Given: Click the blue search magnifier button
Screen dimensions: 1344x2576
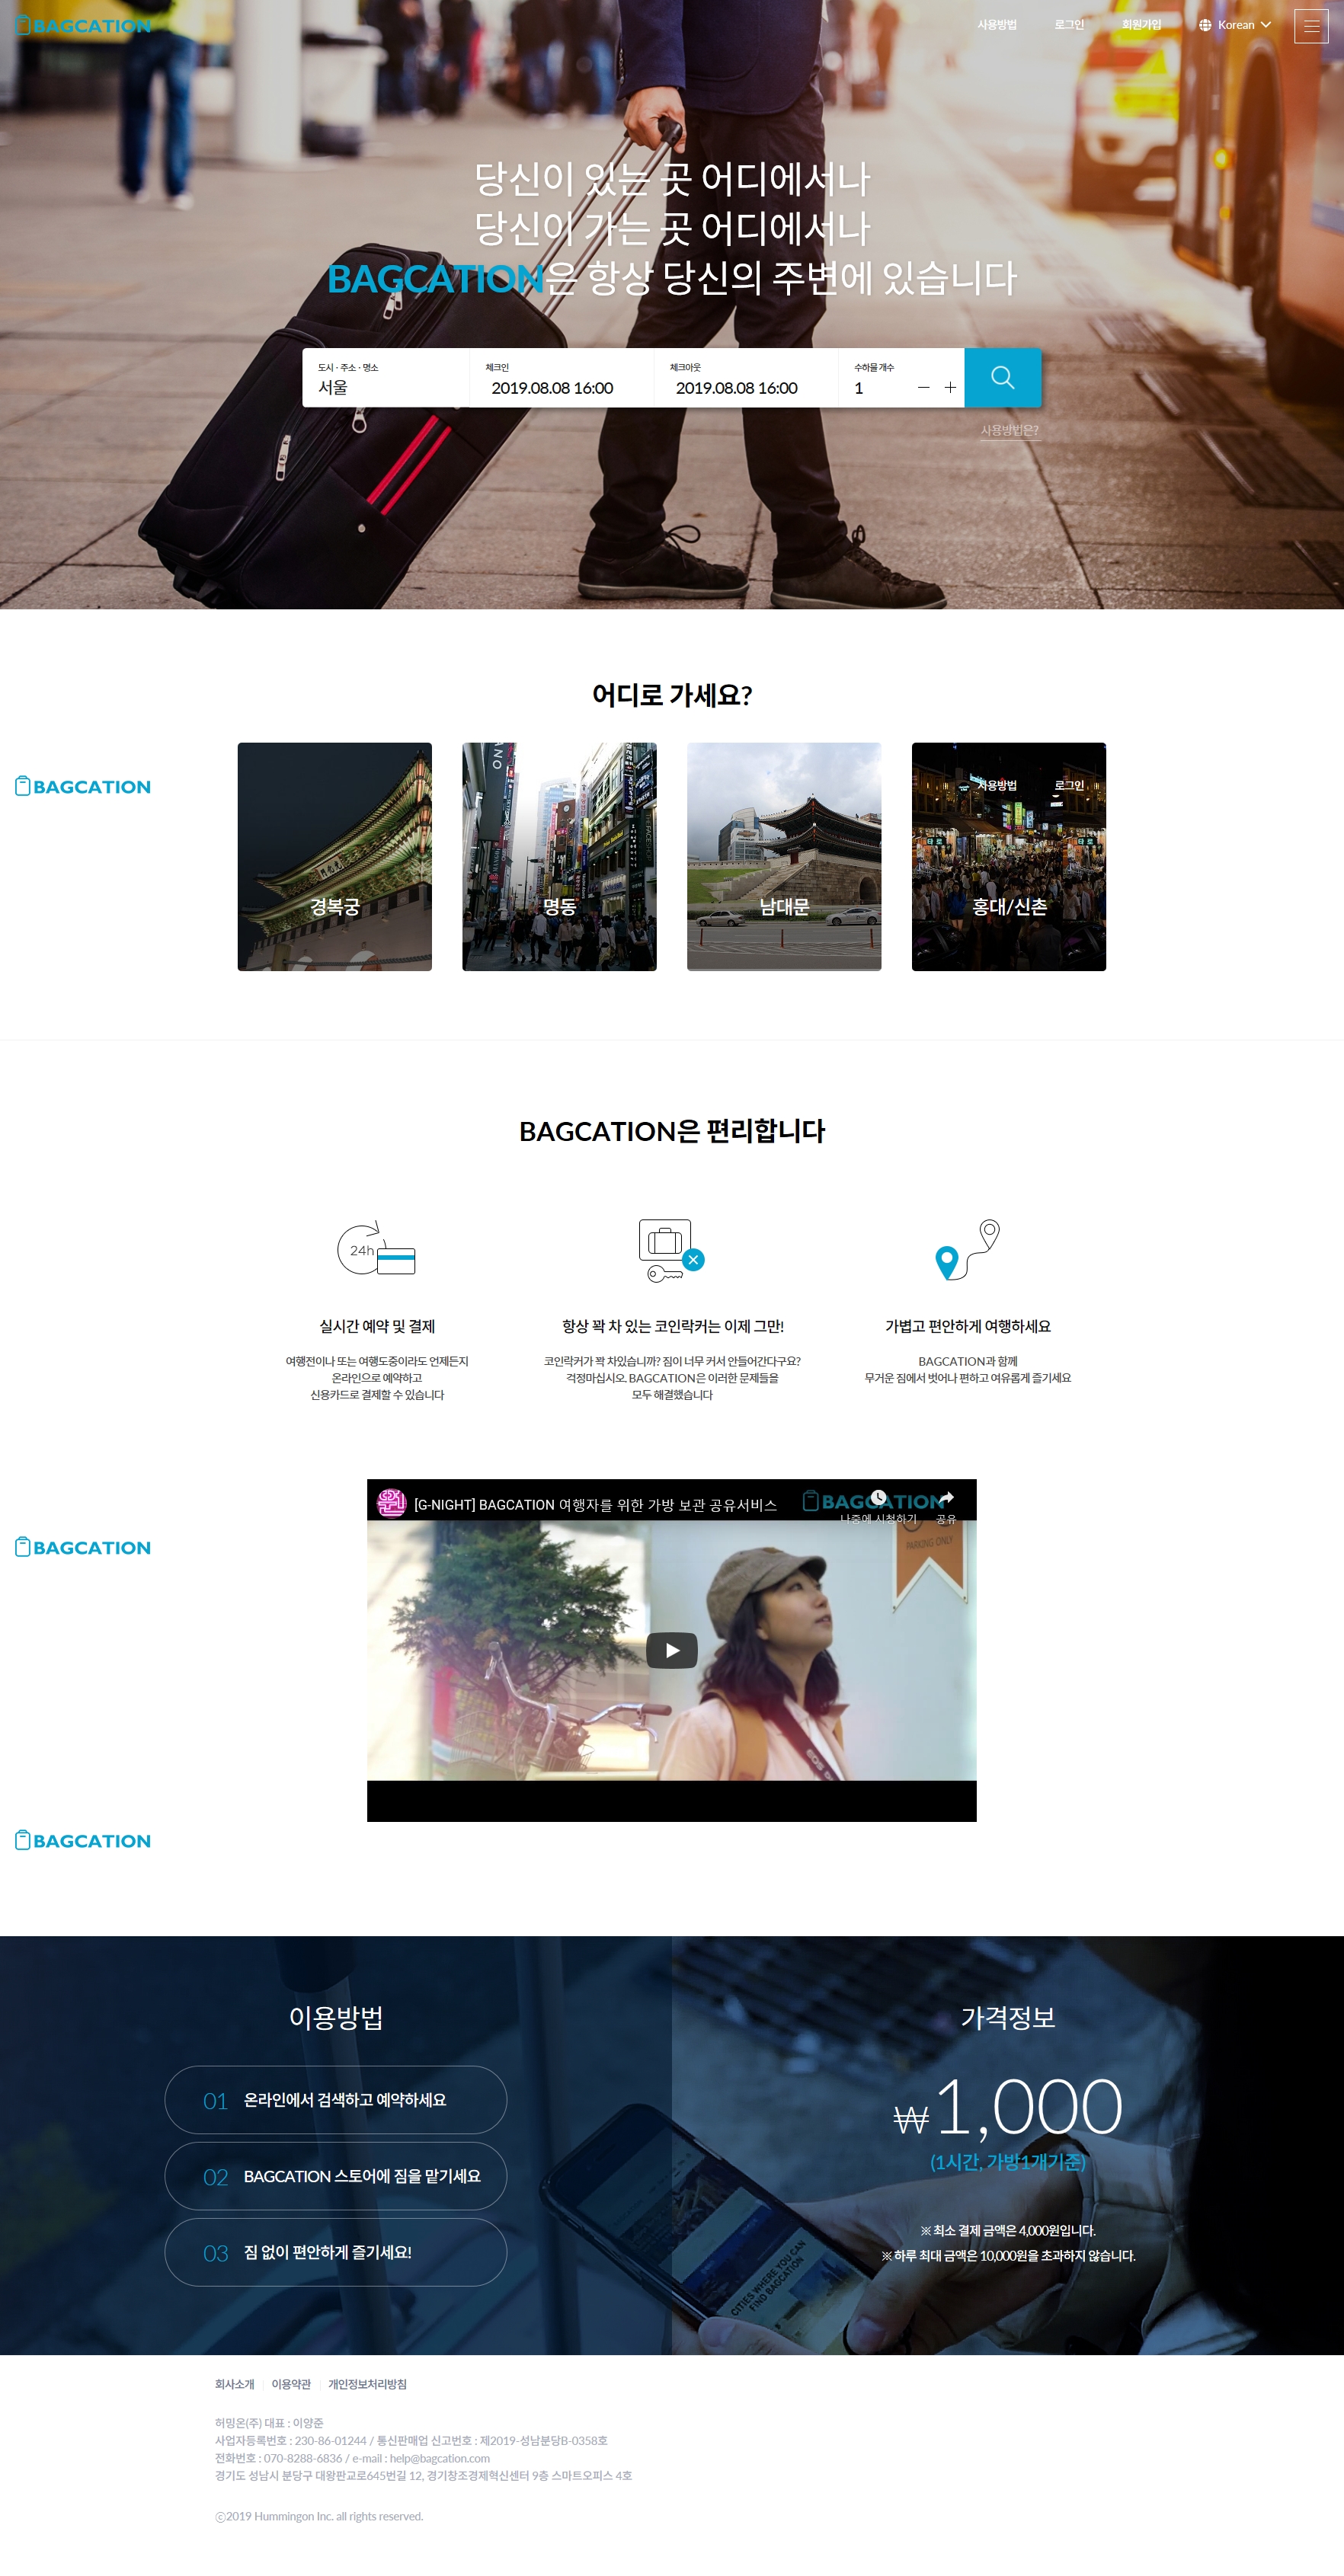Looking at the screenshot, I should (1002, 377).
